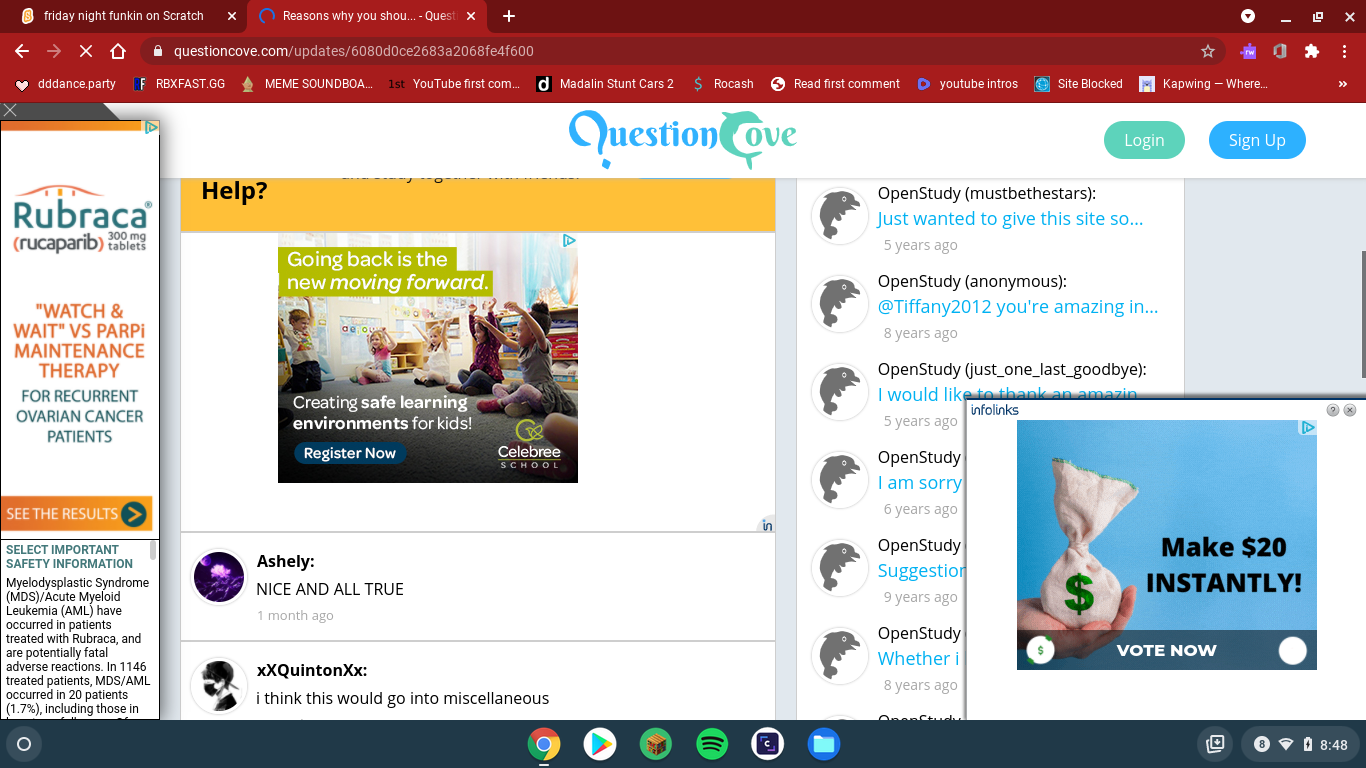Bookmark this page with star icon

tap(1207, 51)
